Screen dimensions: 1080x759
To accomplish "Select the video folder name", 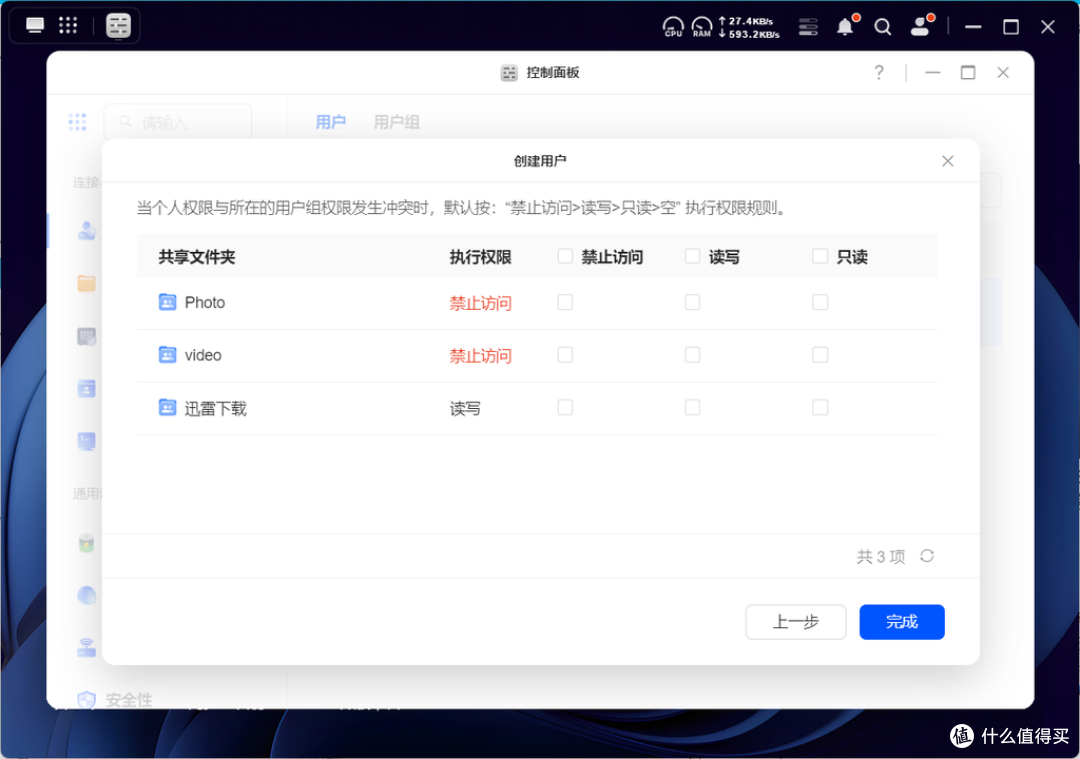I will click(x=203, y=355).
